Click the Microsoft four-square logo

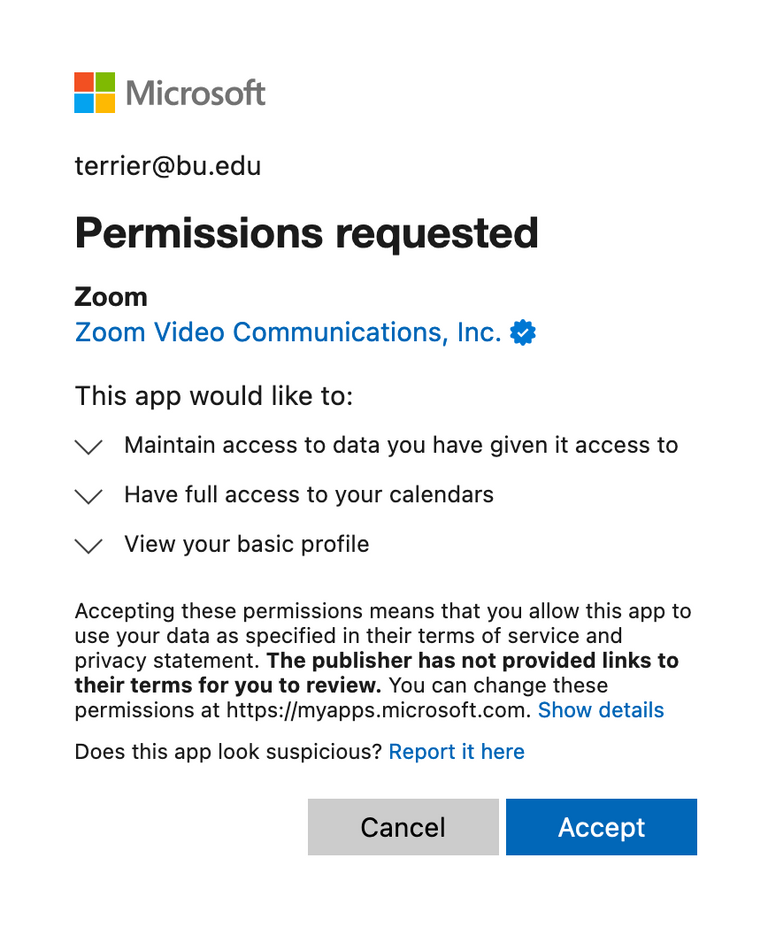[94, 93]
